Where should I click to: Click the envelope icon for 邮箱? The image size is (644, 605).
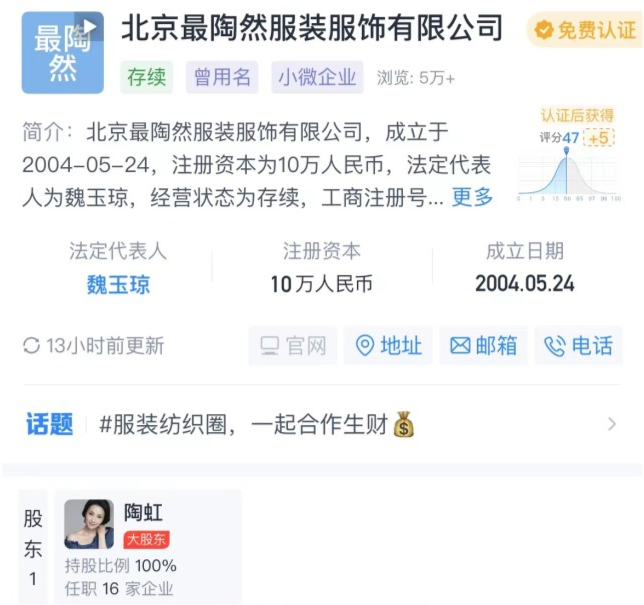point(460,345)
